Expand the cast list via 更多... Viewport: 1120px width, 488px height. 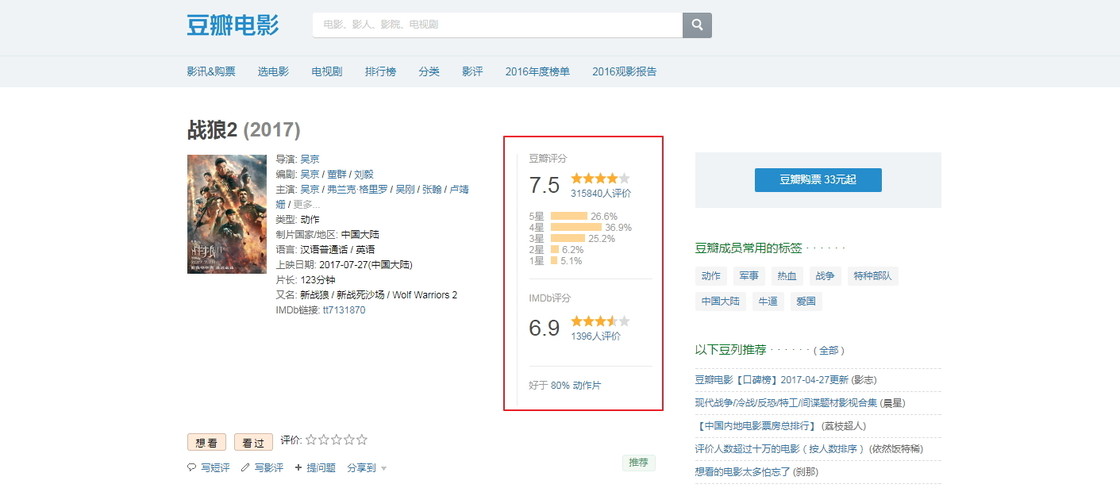point(306,204)
